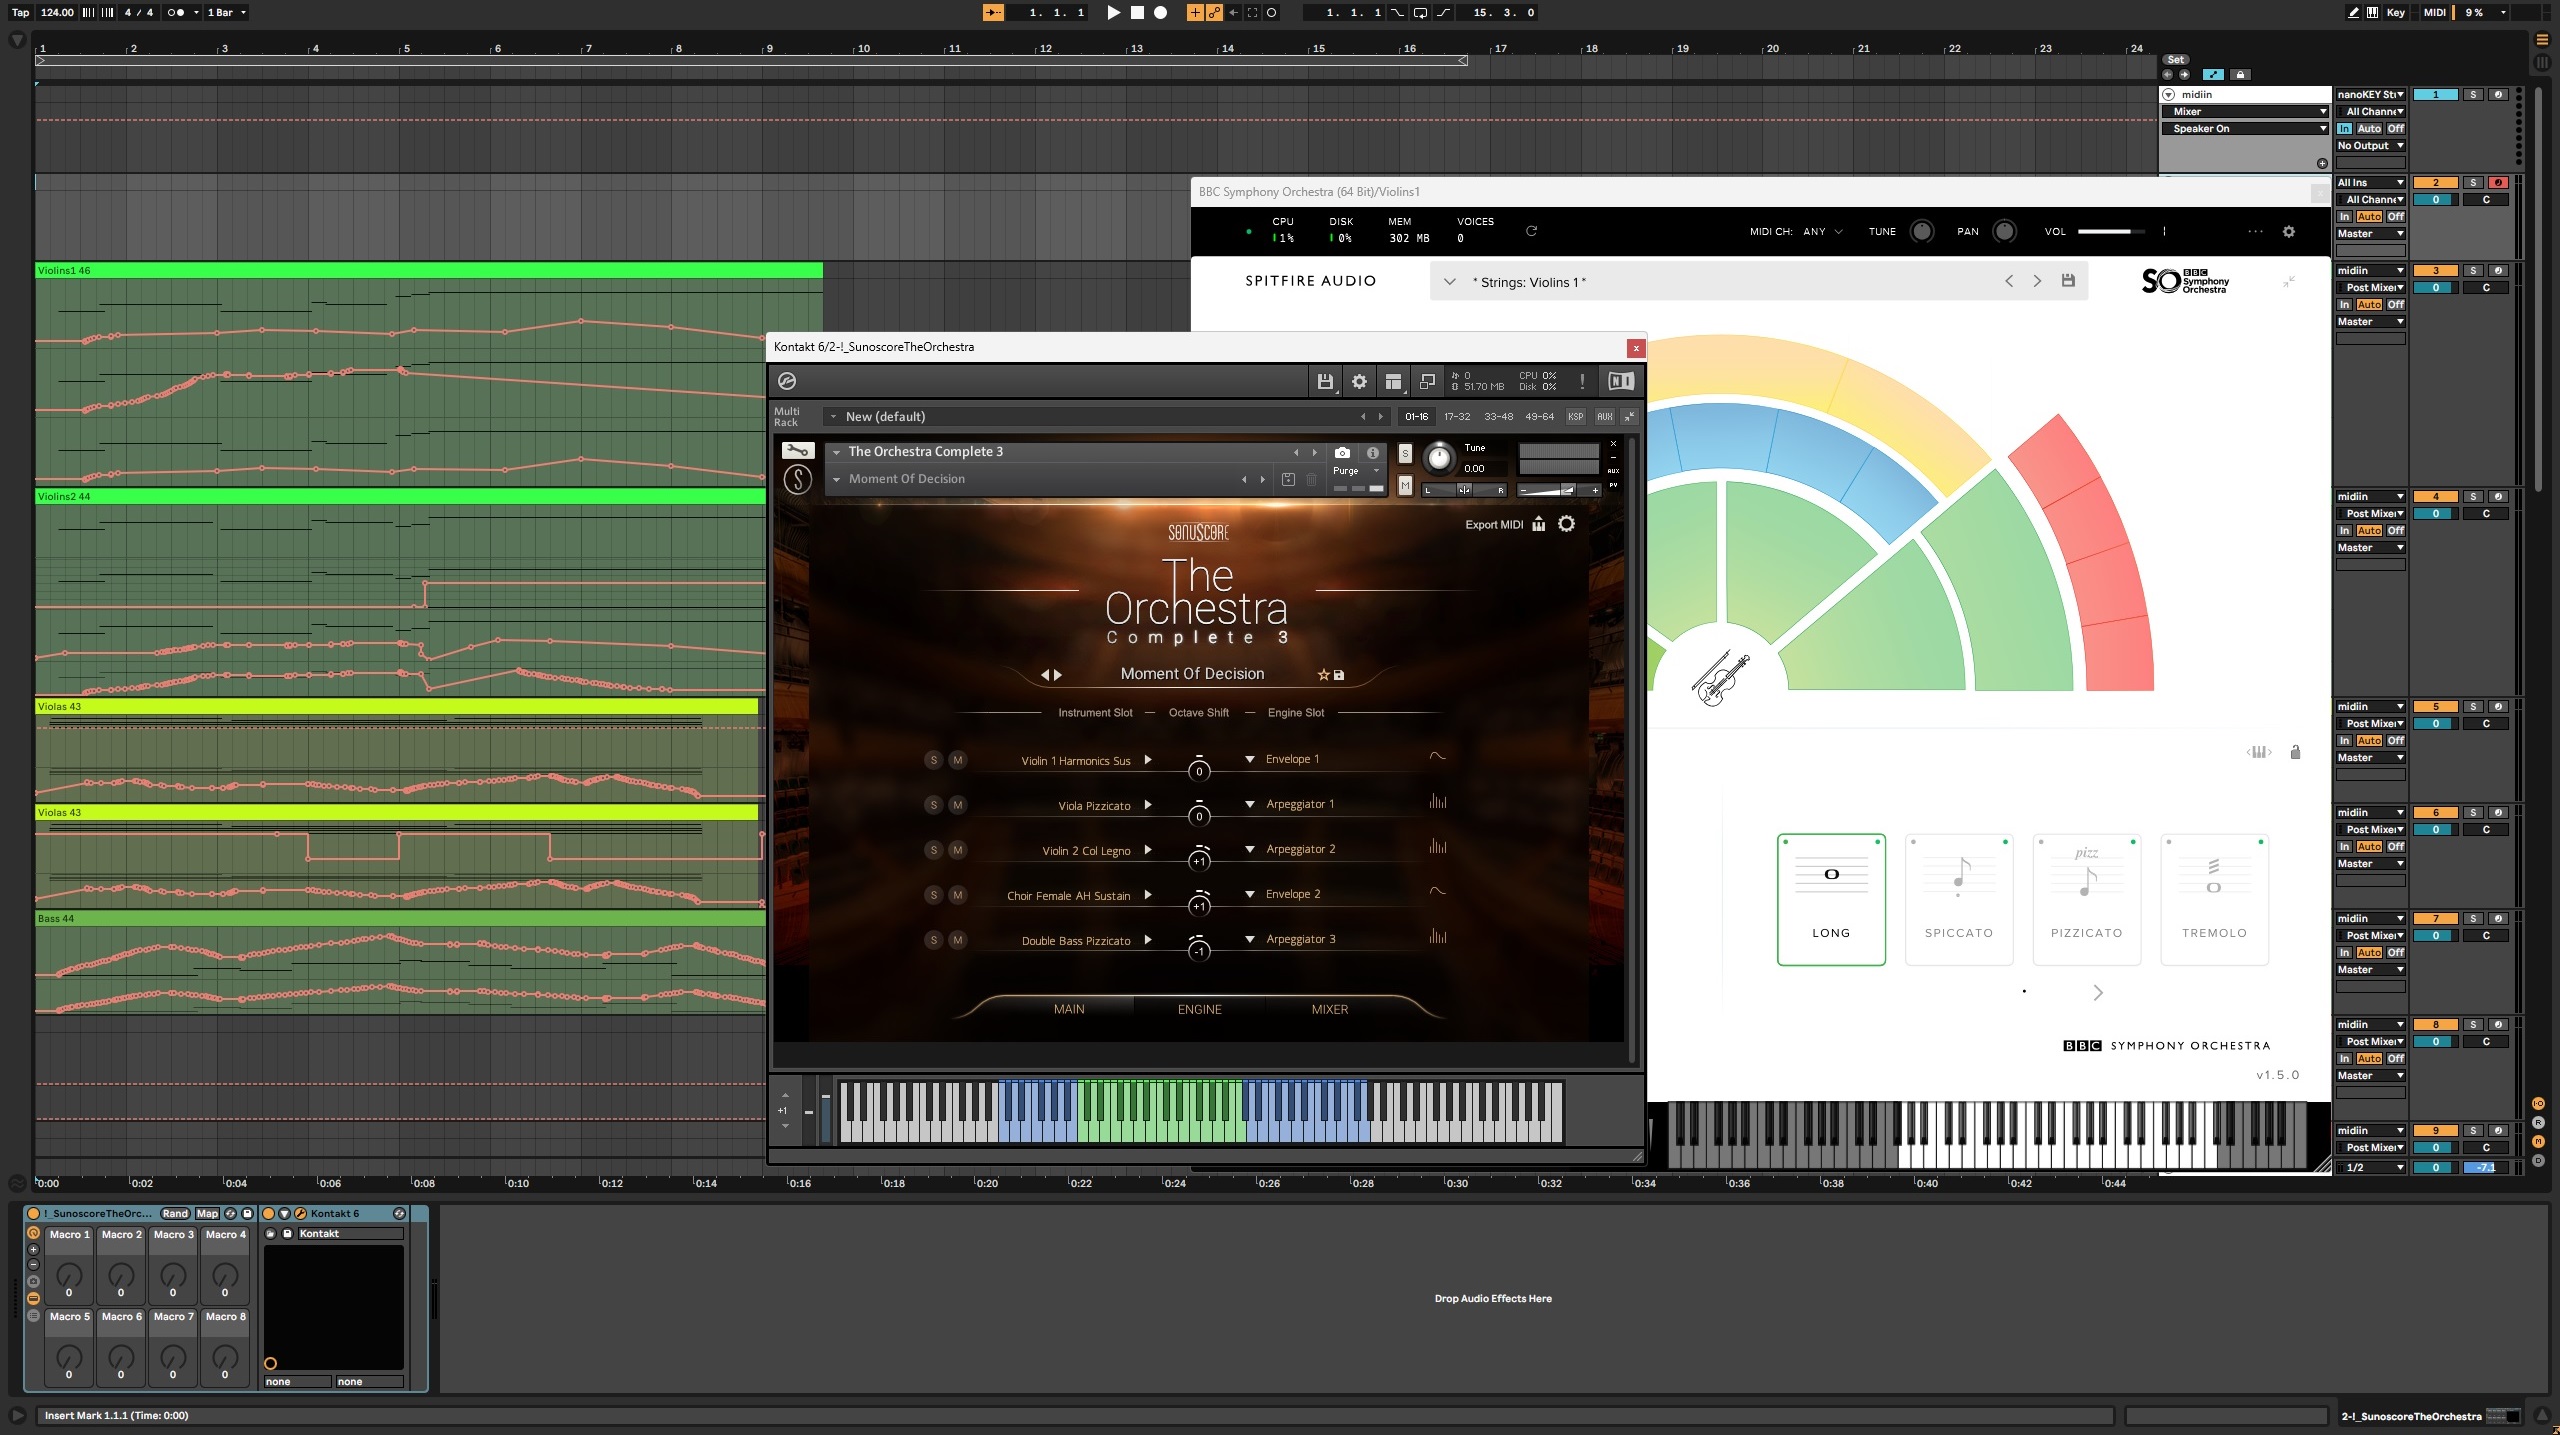Open the 1 Bar quantization dropdown

point(226,12)
